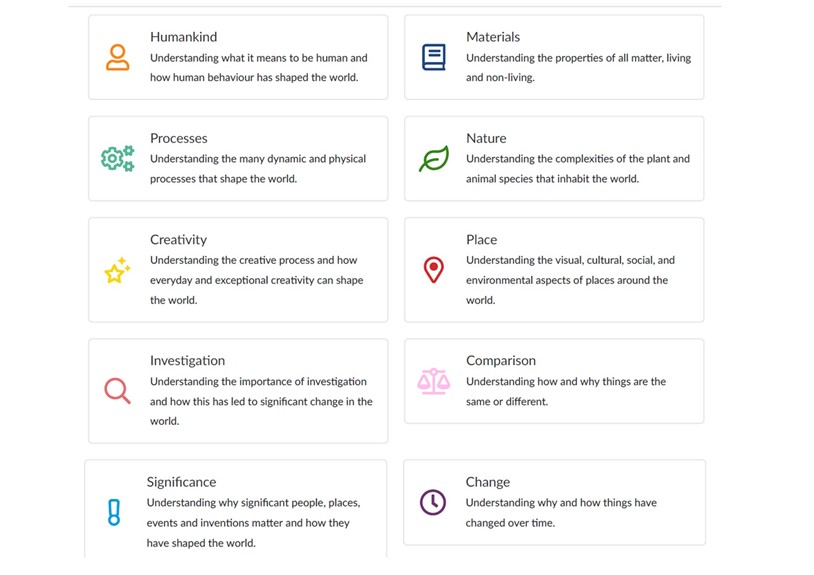The height and width of the screenshot is (575, 814).
Task: Open the Significance heading
Action: 181,482
